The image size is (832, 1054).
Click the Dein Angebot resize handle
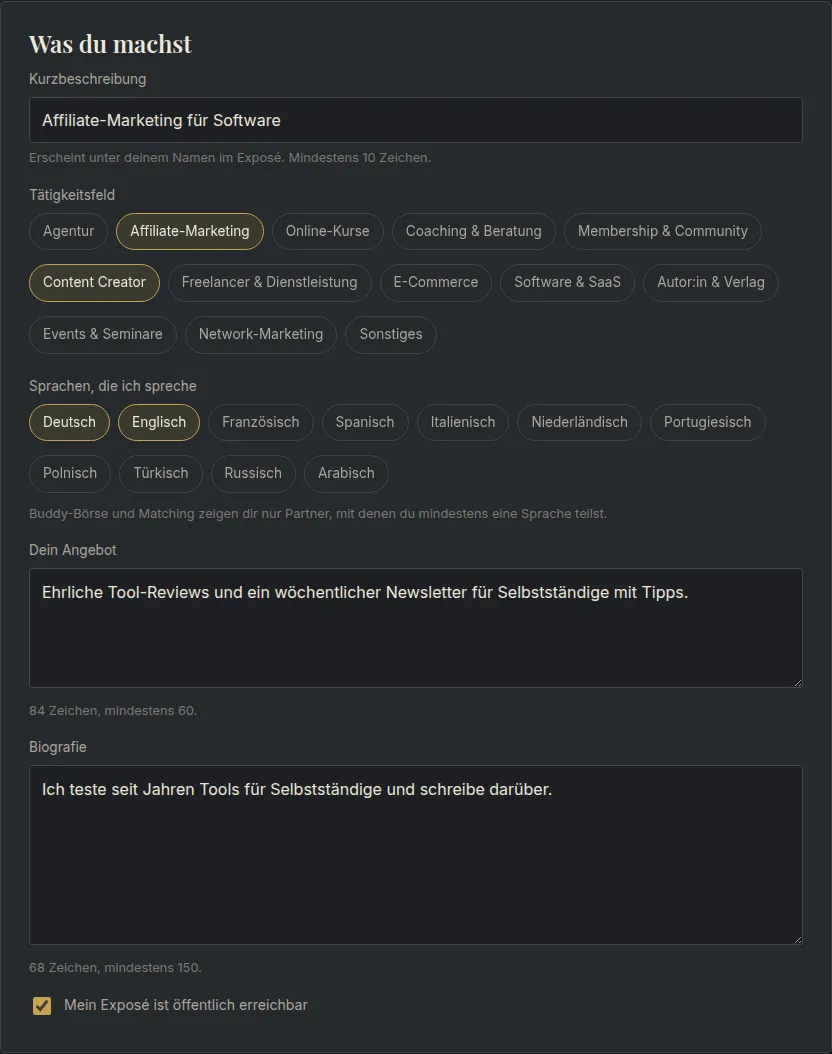[x=797, y=682]
